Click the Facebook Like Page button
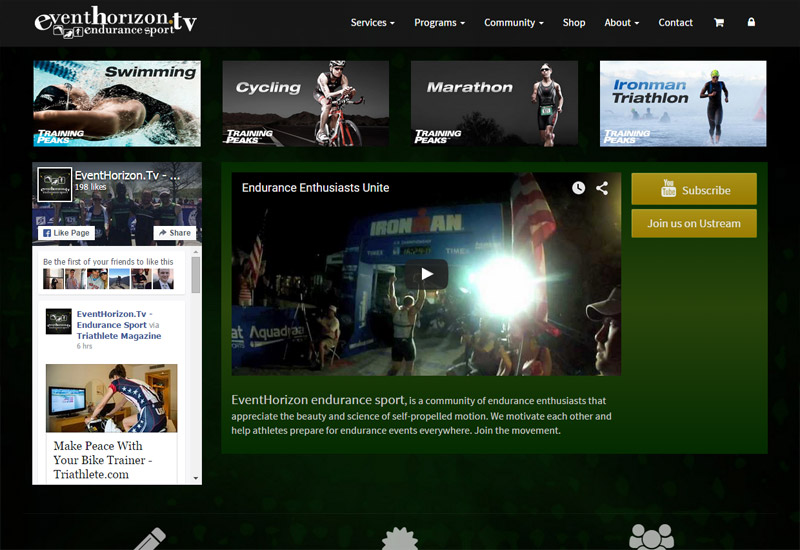The width and height of the screenshot is (800, 550). (x=66, y=233)
